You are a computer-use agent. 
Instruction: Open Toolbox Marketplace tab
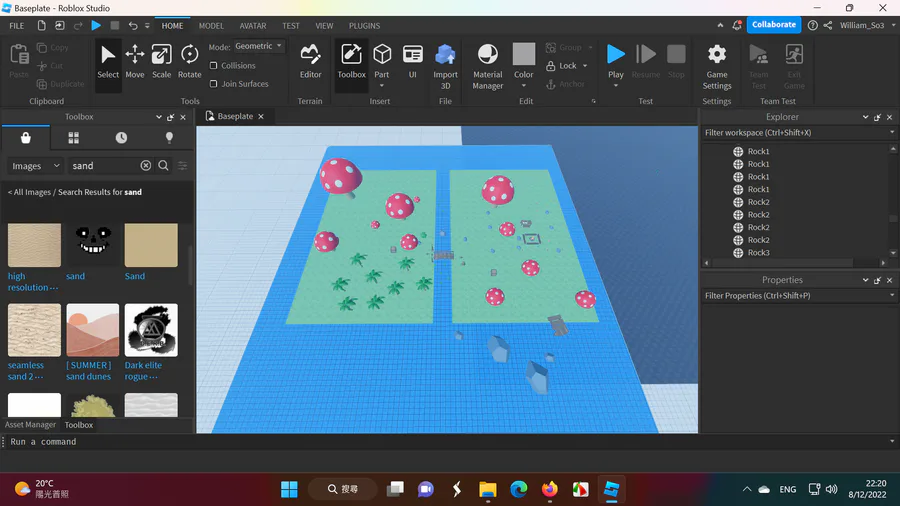26,138
